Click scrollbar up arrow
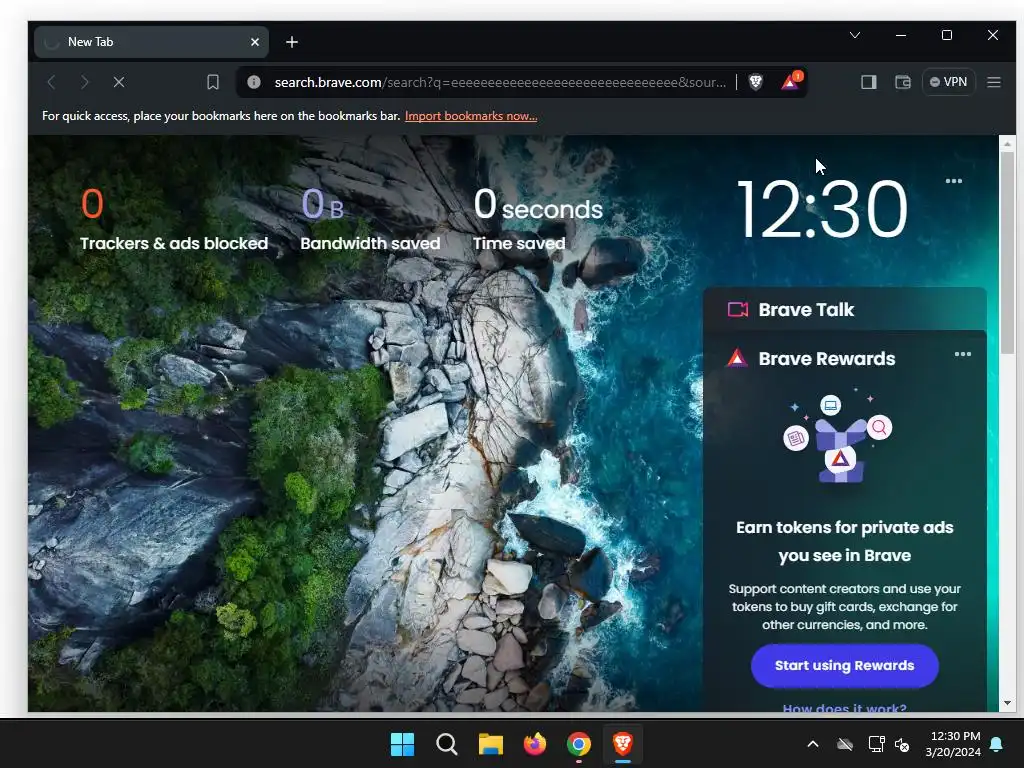Screen dimensions: 1024x768 pyautogui.click(x=1007, y=143)
